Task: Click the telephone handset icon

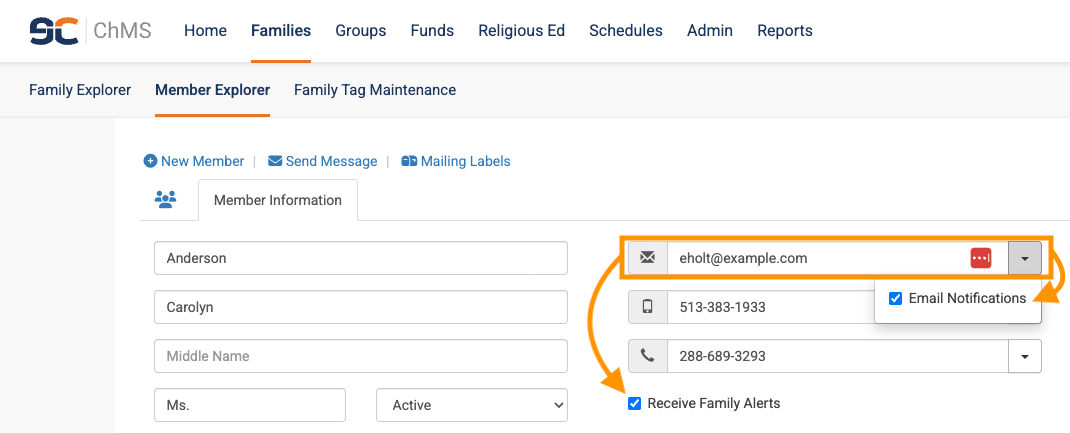Action: click(648, 356)
